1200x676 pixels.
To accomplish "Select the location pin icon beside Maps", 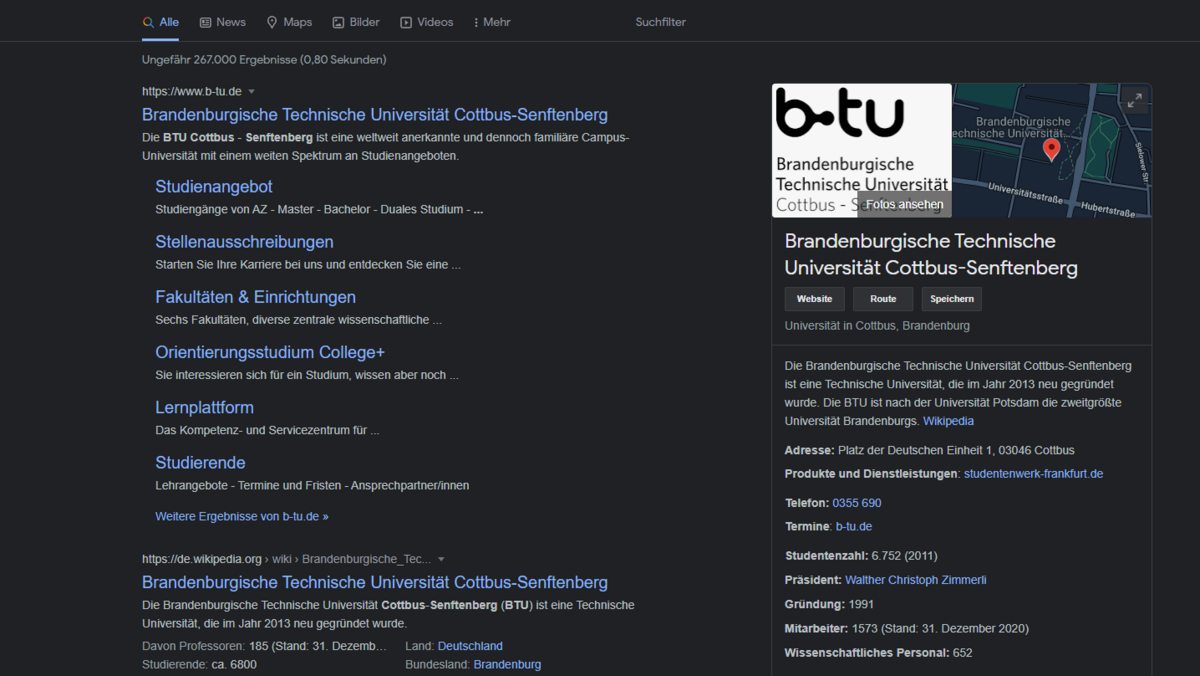I will (x=270, y=21).
